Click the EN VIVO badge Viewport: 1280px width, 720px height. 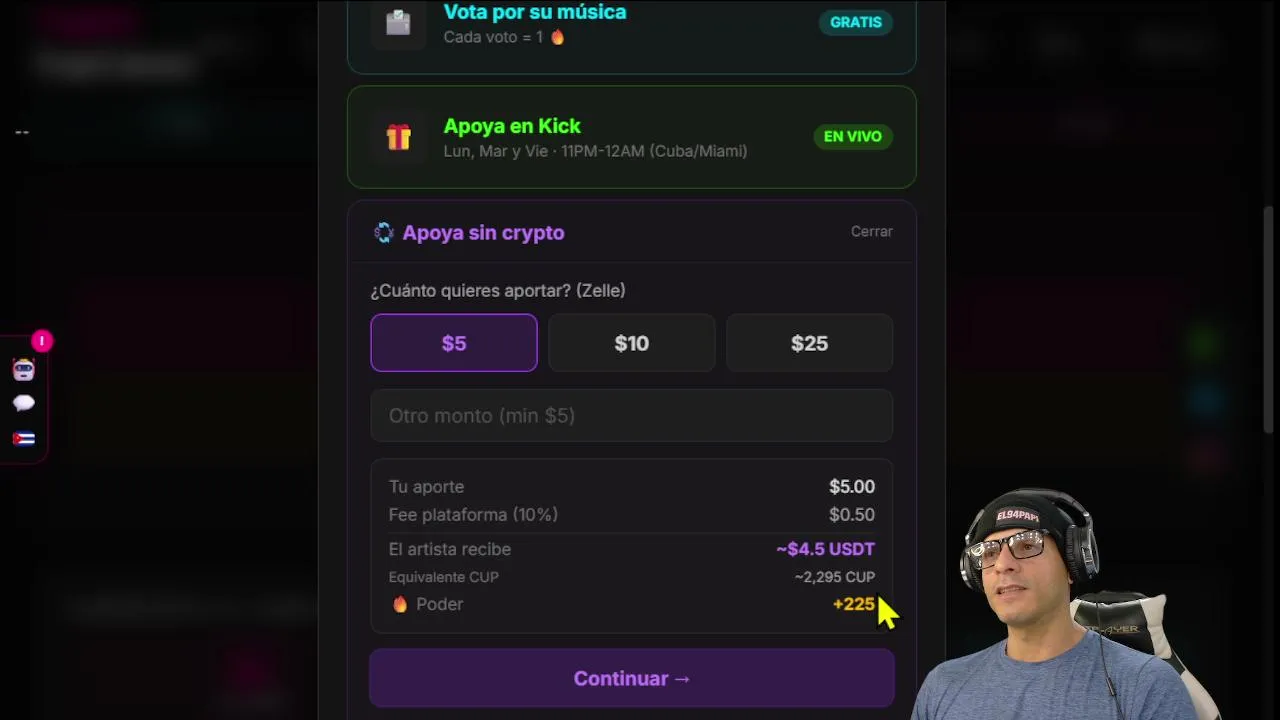(x=853, y=136)
